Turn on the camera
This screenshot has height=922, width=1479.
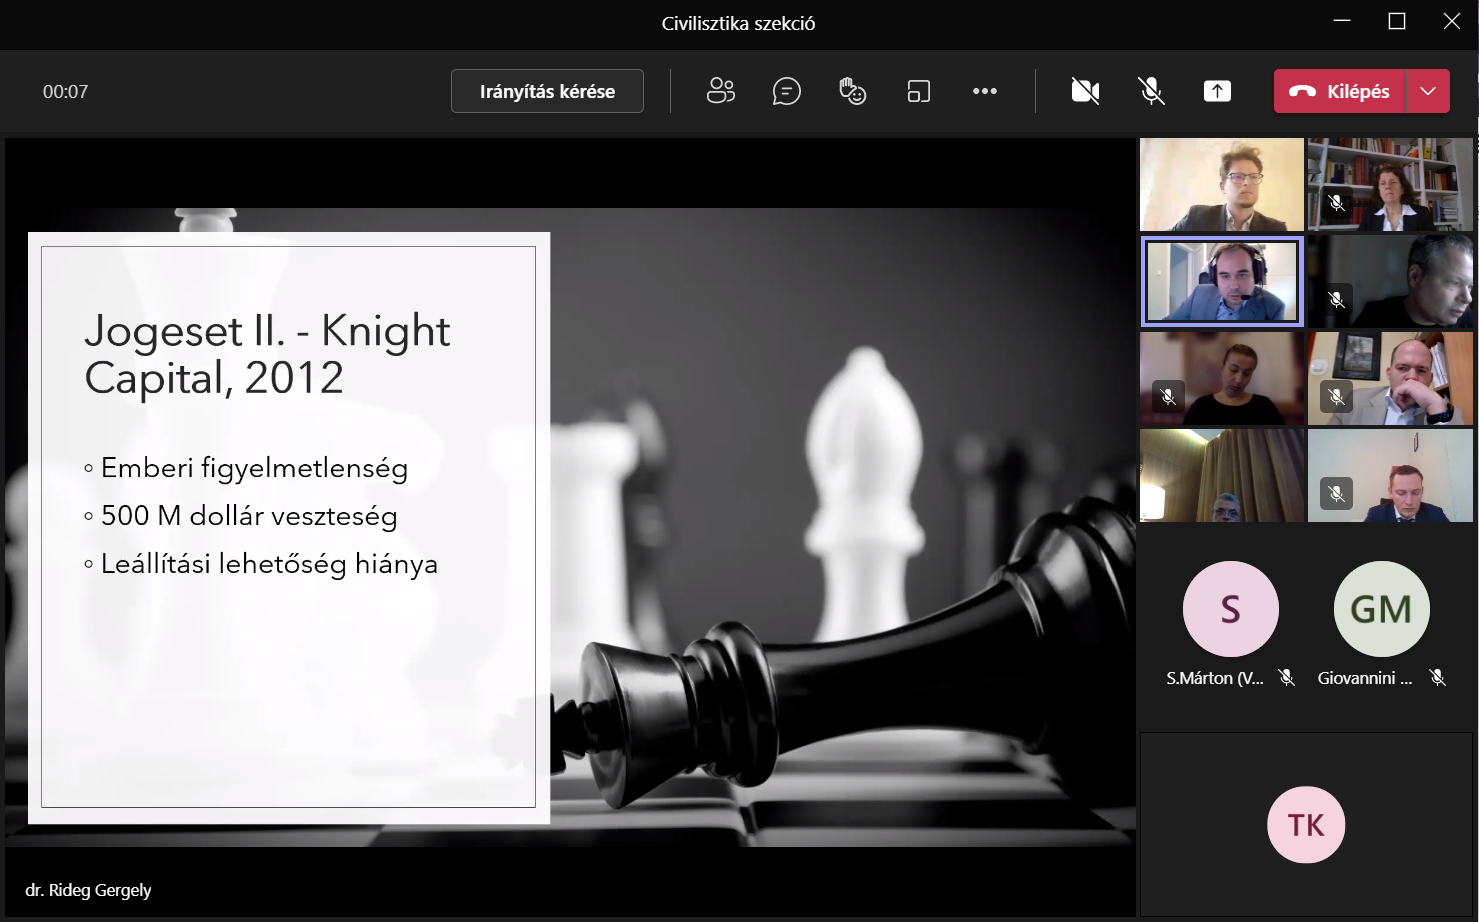1085,91
